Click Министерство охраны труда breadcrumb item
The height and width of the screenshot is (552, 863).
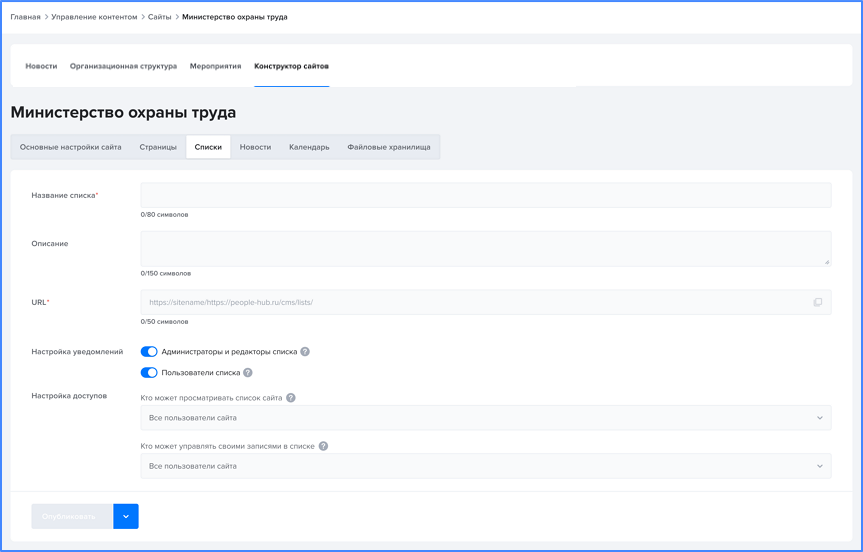[234, 17]
